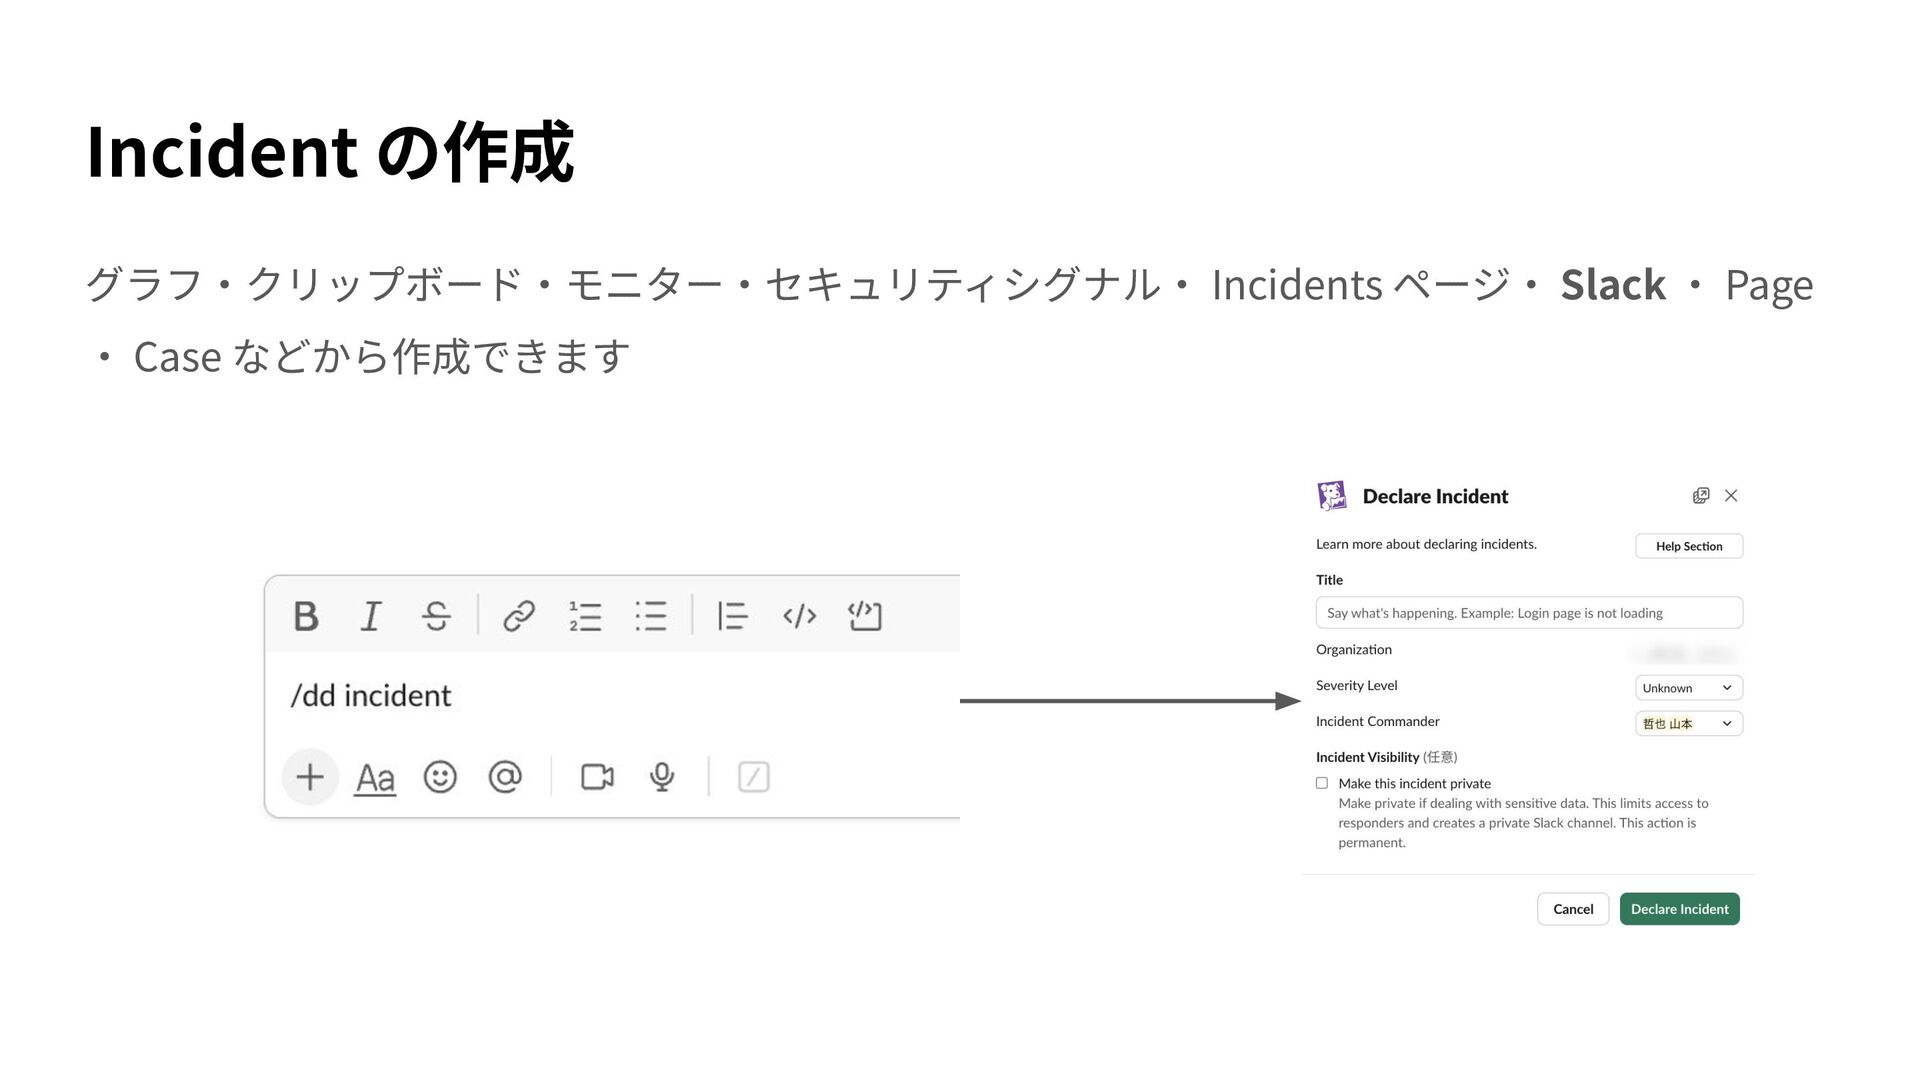
Task: Check Make this incident private
Action: click(x=1322, y=783)
